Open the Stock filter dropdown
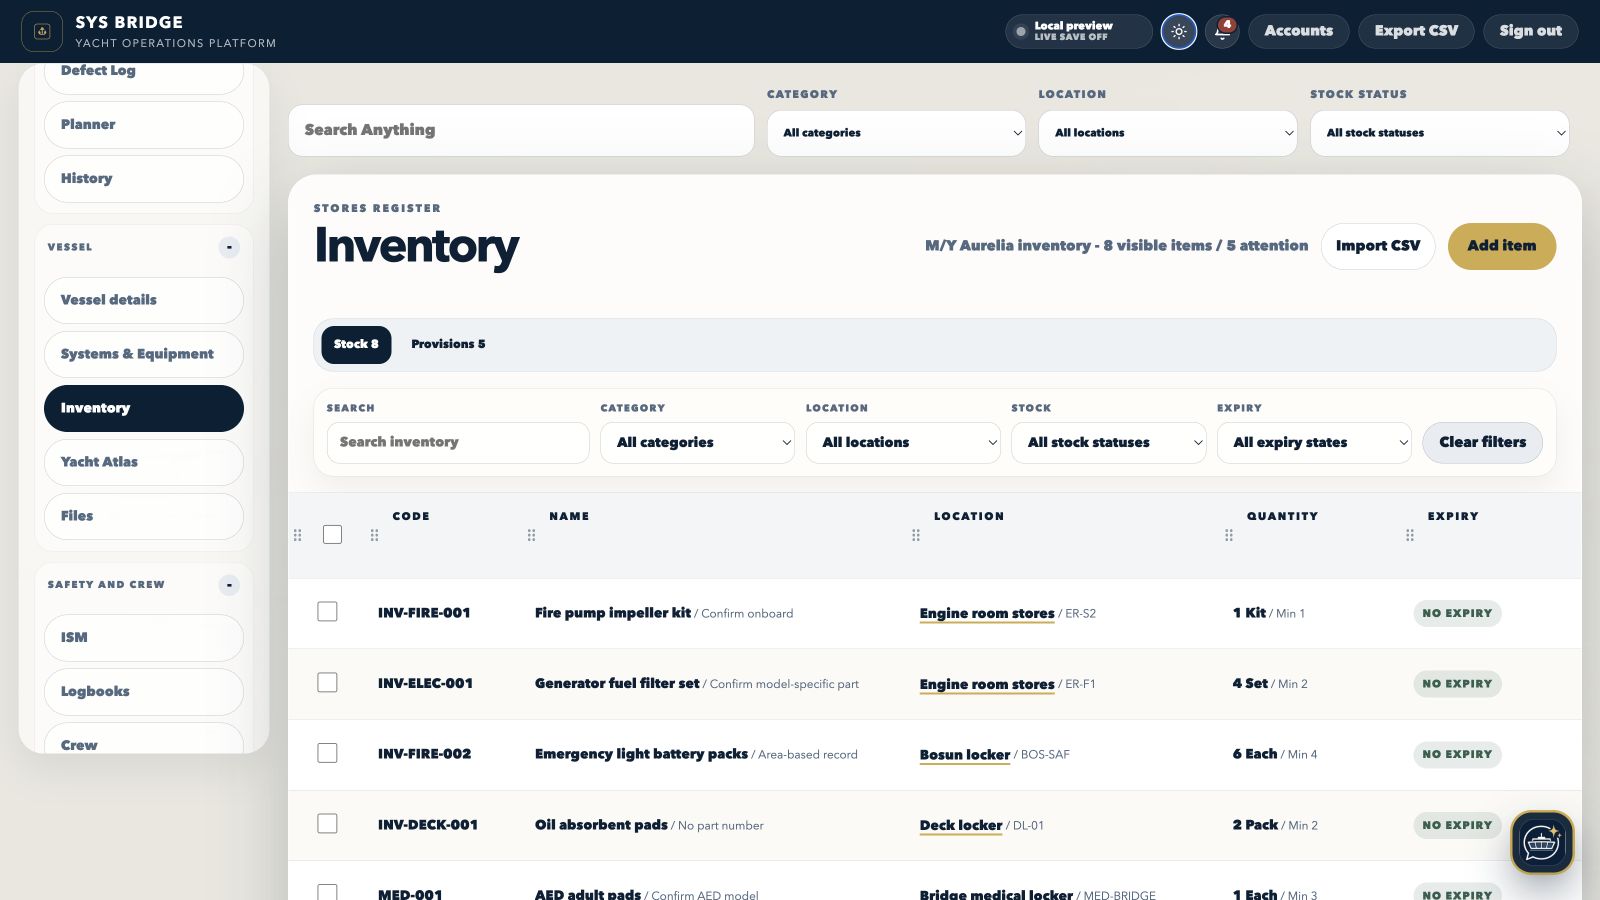1600x900 pixels. coord(1108,443)
